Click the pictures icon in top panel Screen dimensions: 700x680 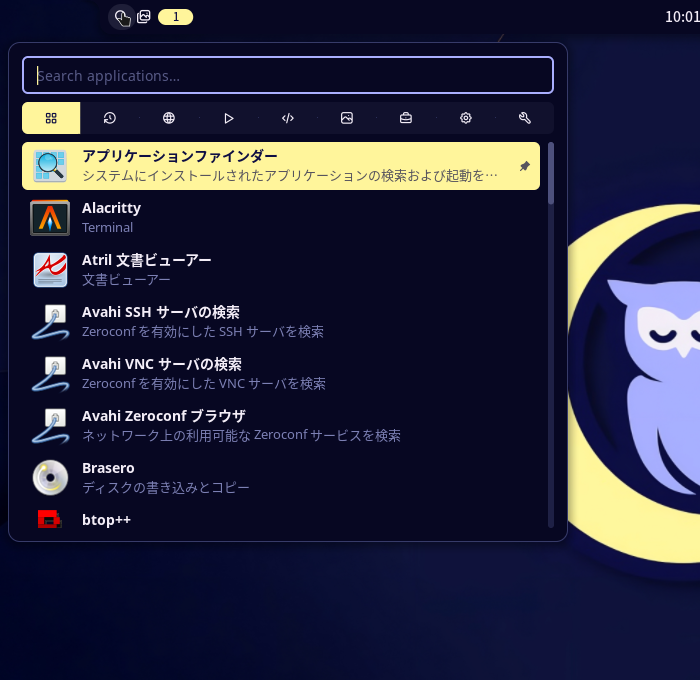[144, 17]
